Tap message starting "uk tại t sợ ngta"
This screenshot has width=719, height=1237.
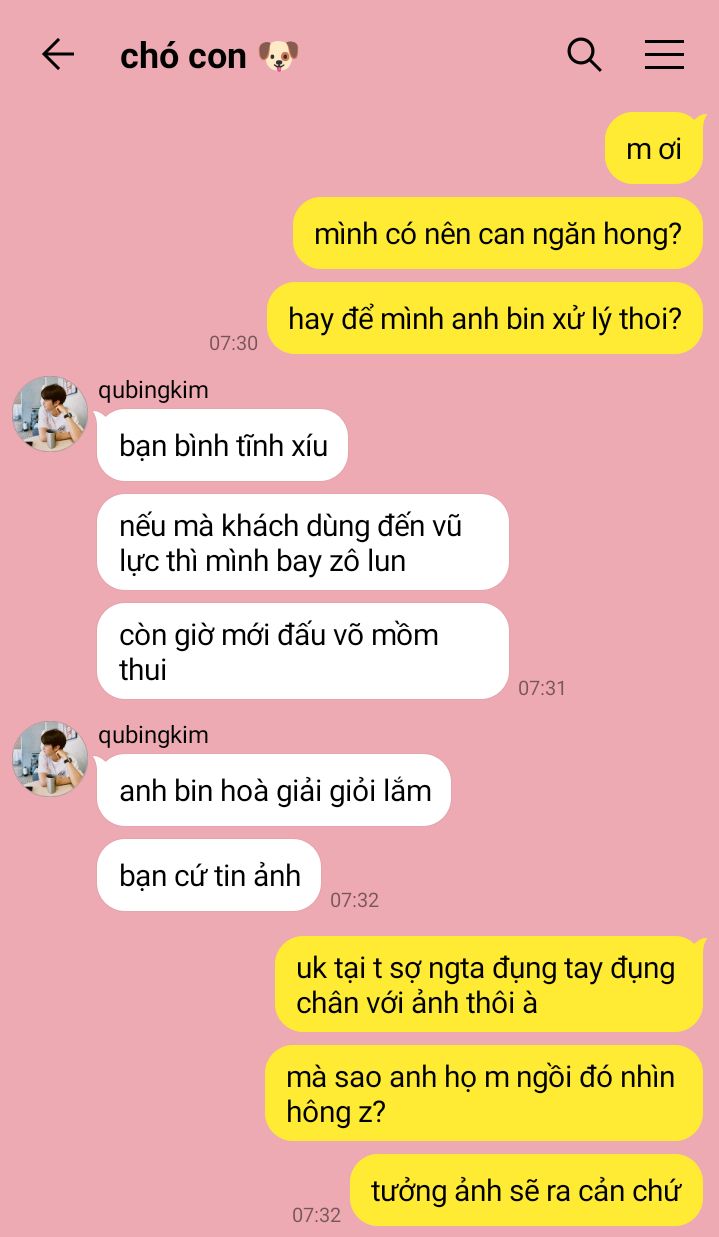coord(489,984)
